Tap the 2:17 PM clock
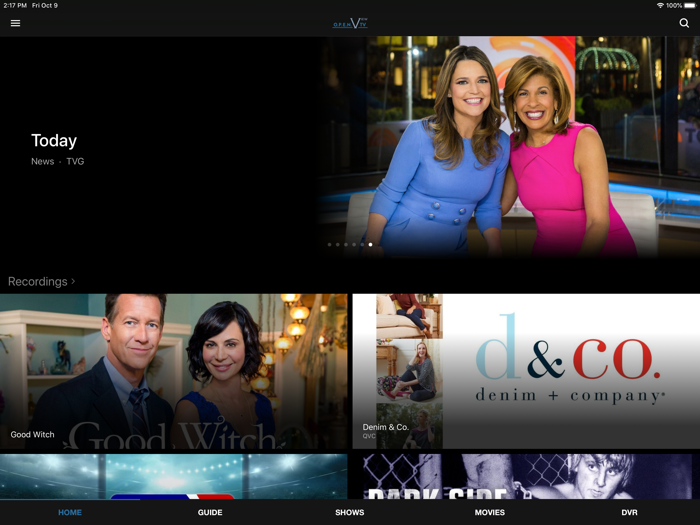 [x=15, y=5]
